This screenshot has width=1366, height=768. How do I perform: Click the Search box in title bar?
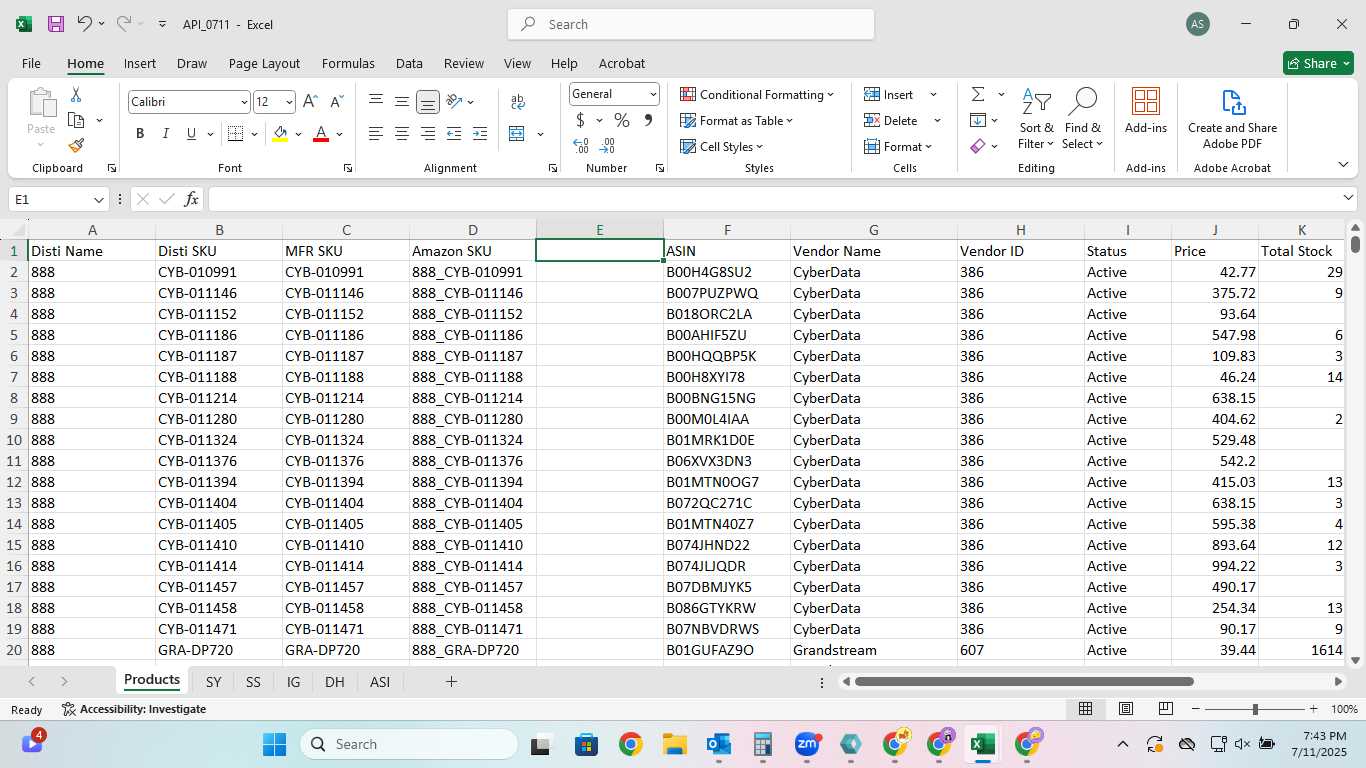tap(691, 24)
